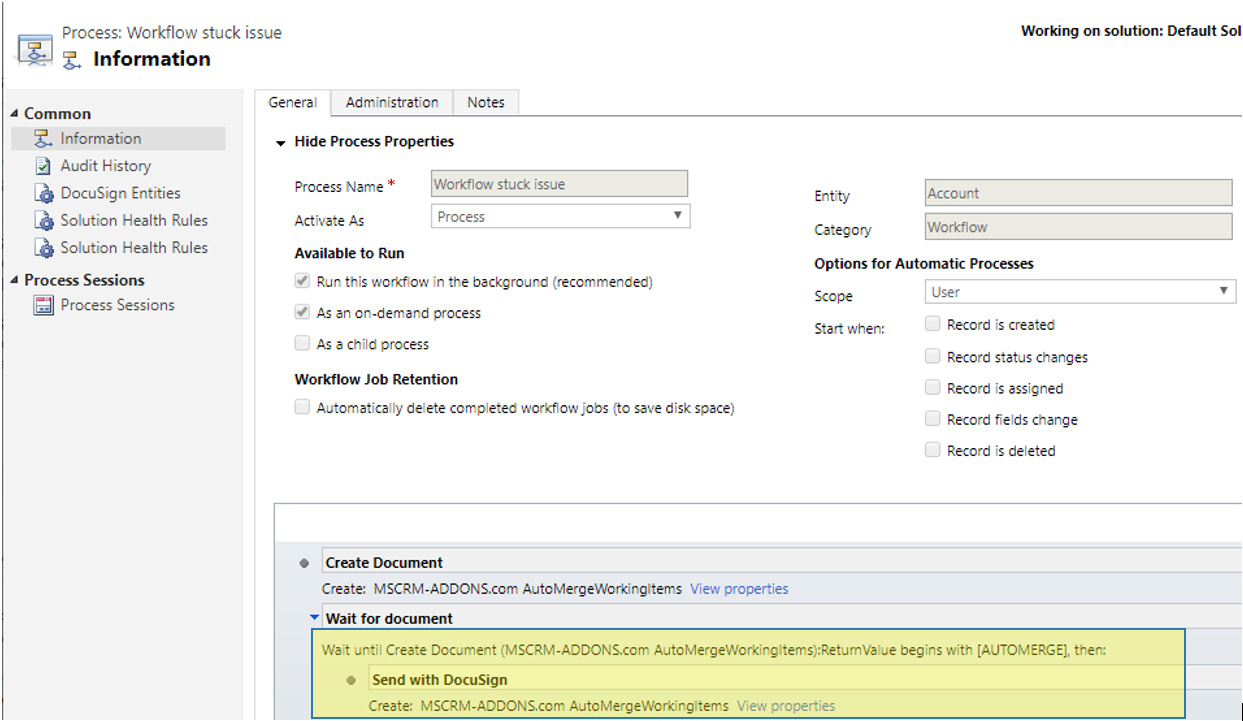Click the Process Name input field
The width and height of the screenshot is (1243, 721).
(x=560, y=184)
